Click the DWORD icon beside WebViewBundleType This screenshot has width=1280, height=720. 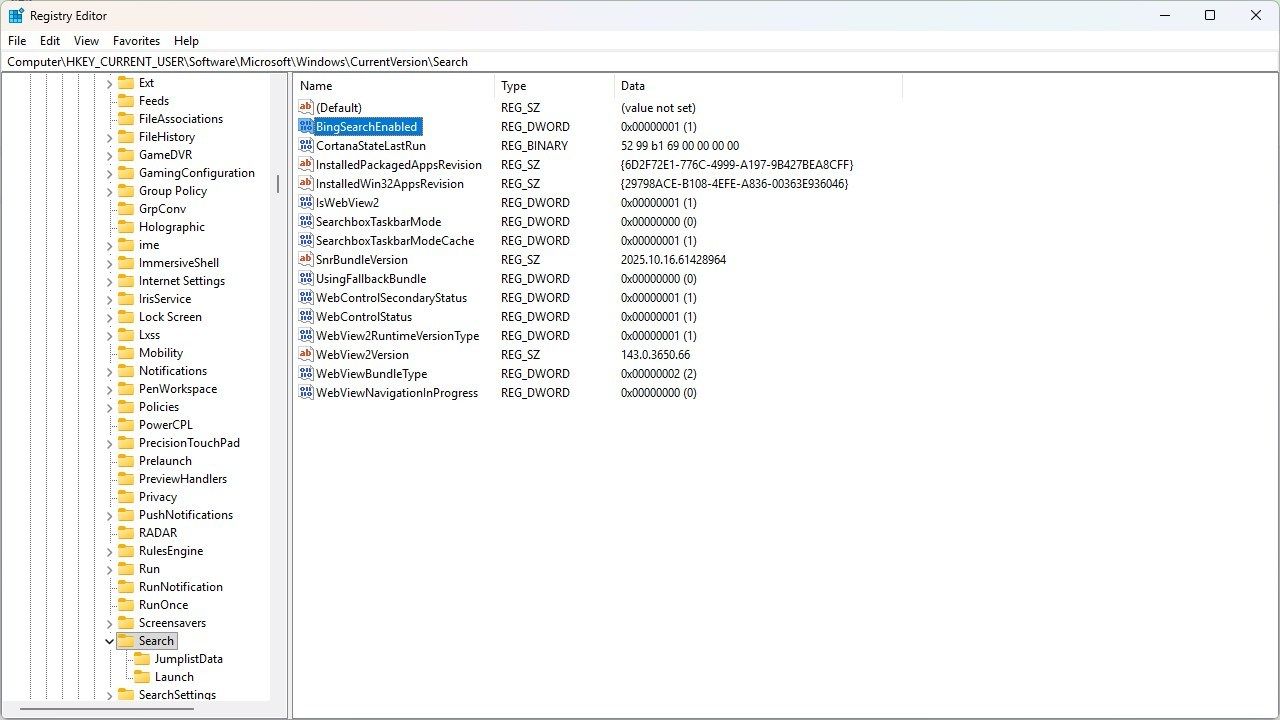(x=306, y=374)
